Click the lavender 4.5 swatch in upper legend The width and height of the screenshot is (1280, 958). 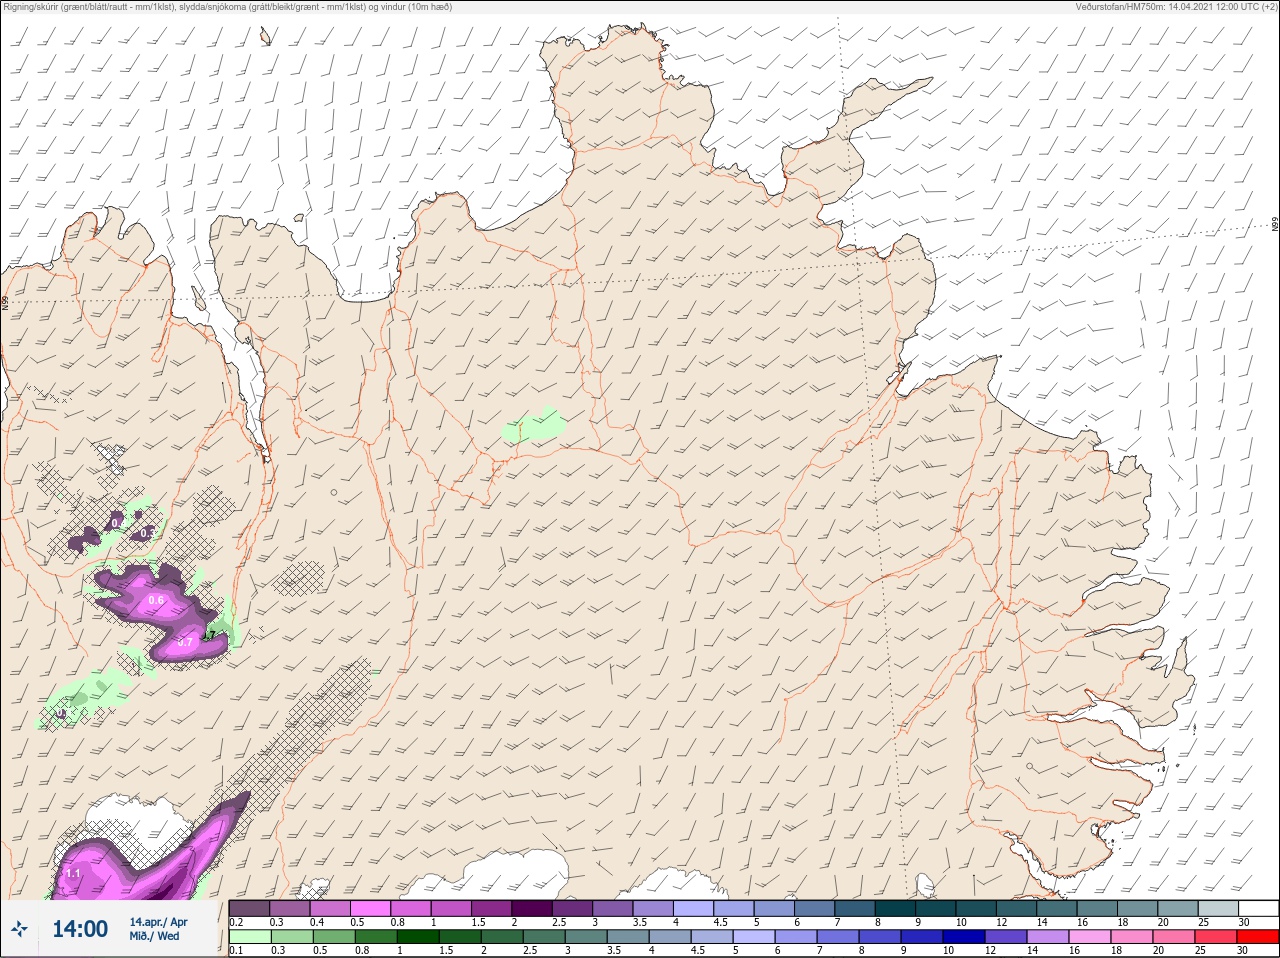(x=733, y=909)
